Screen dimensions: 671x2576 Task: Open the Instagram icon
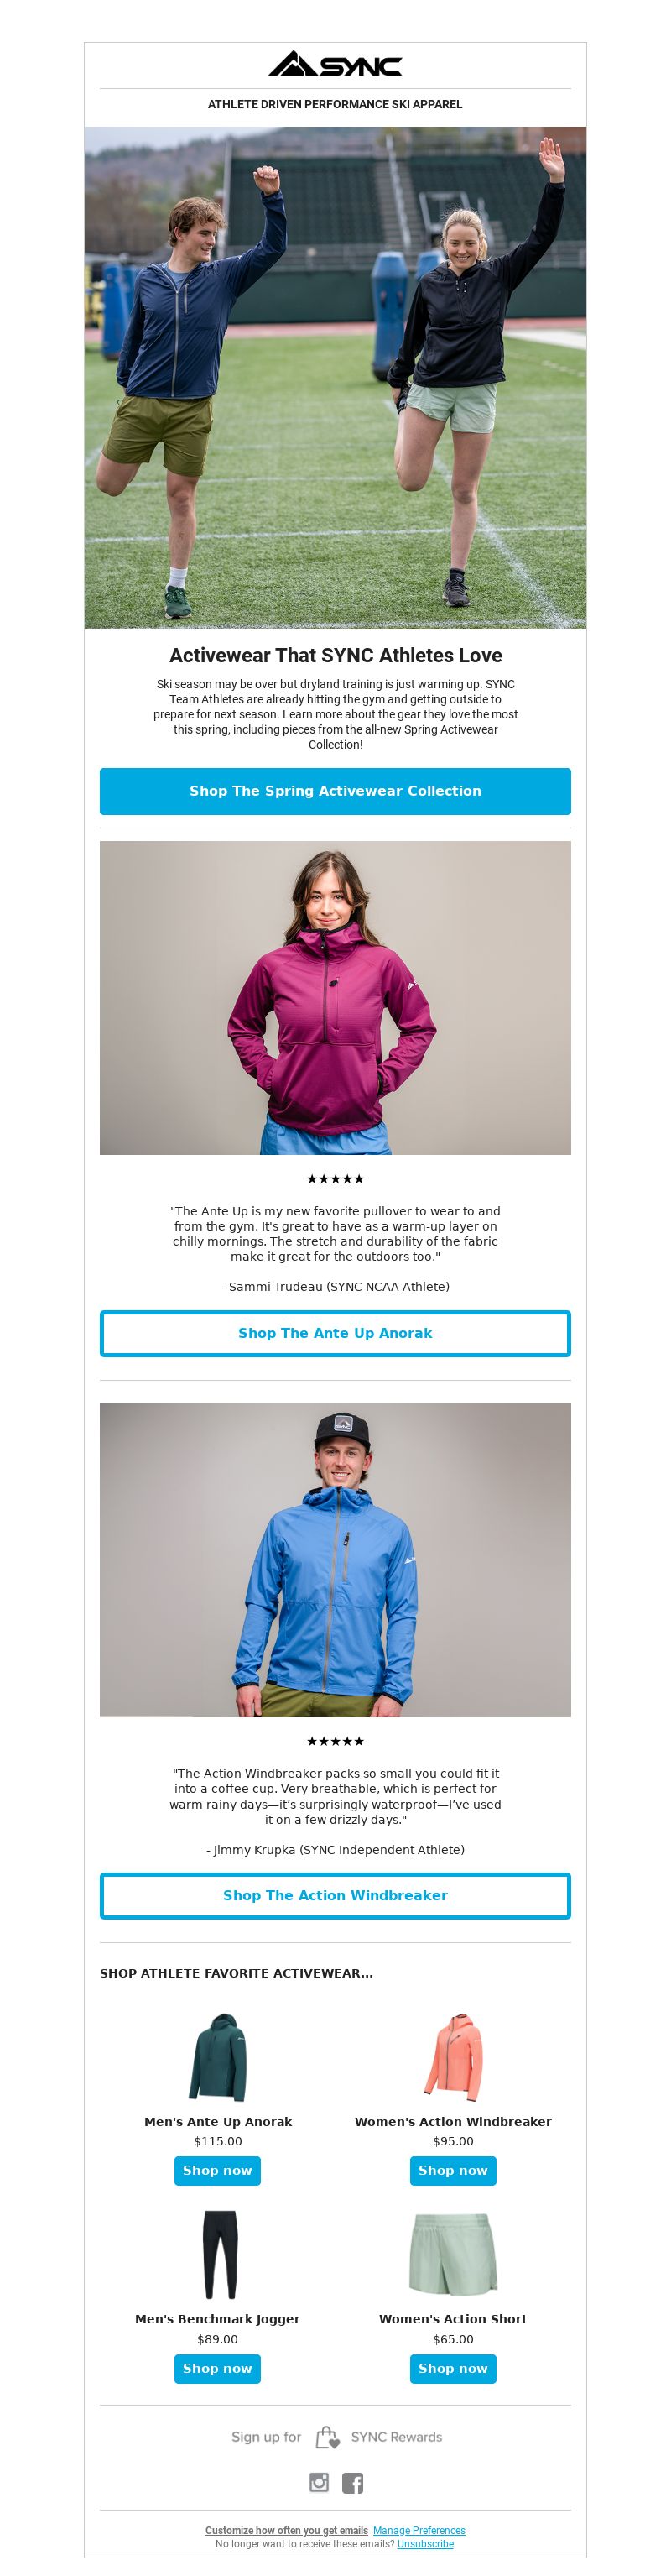pyautogui.click(x=319, y=2482)
